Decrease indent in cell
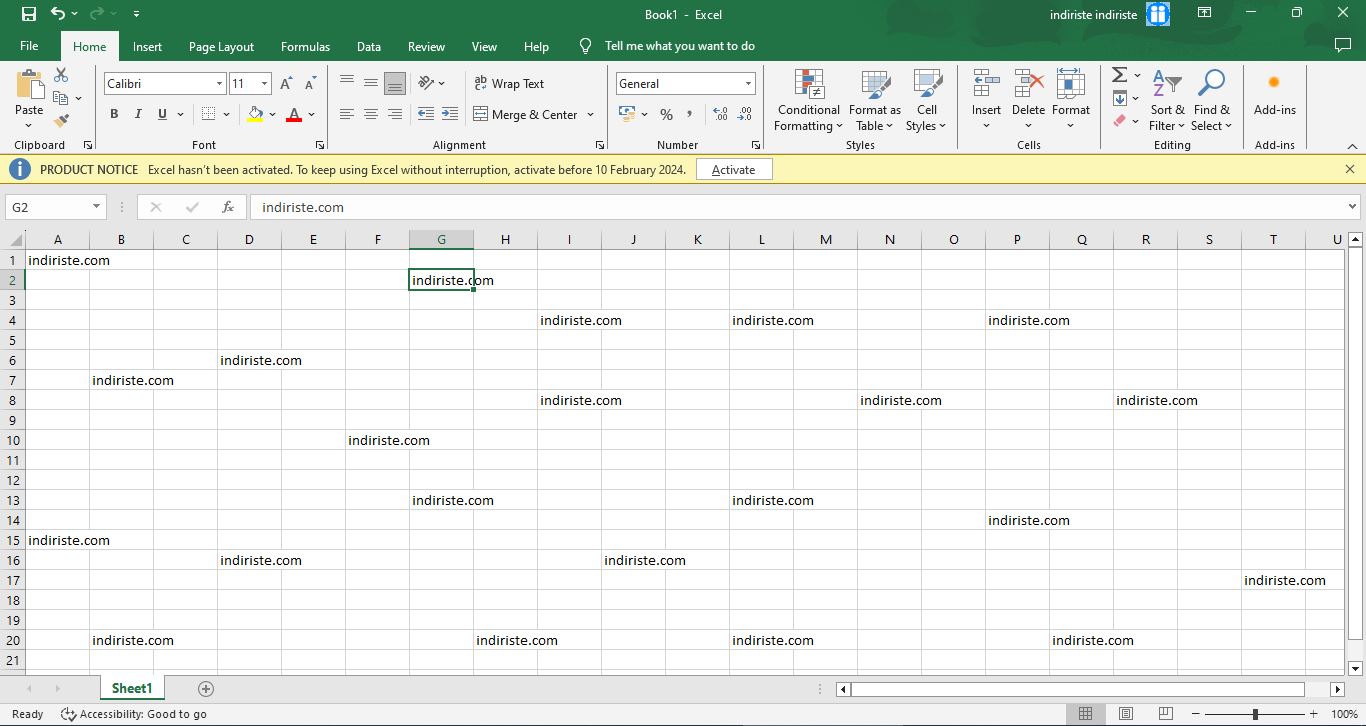The height and width of the screenshot is (726, 1366). click(x=426, y=114)
